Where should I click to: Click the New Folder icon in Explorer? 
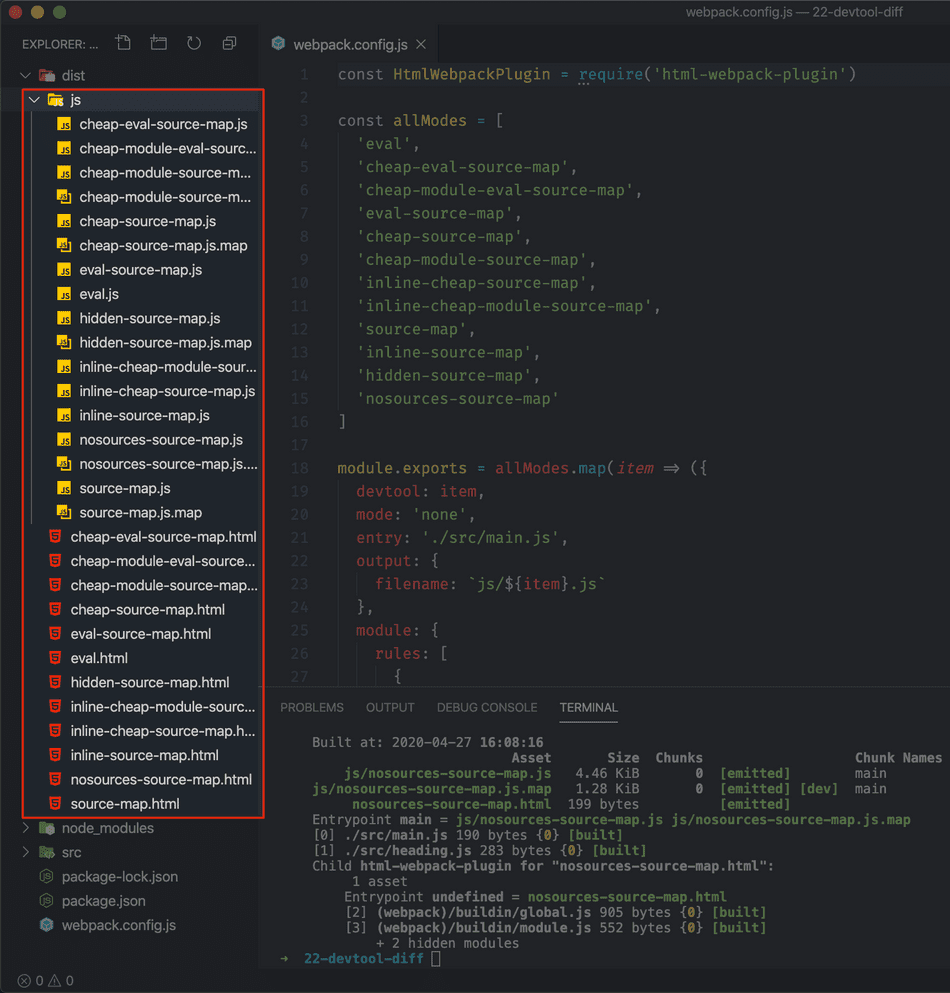(158, 43)
